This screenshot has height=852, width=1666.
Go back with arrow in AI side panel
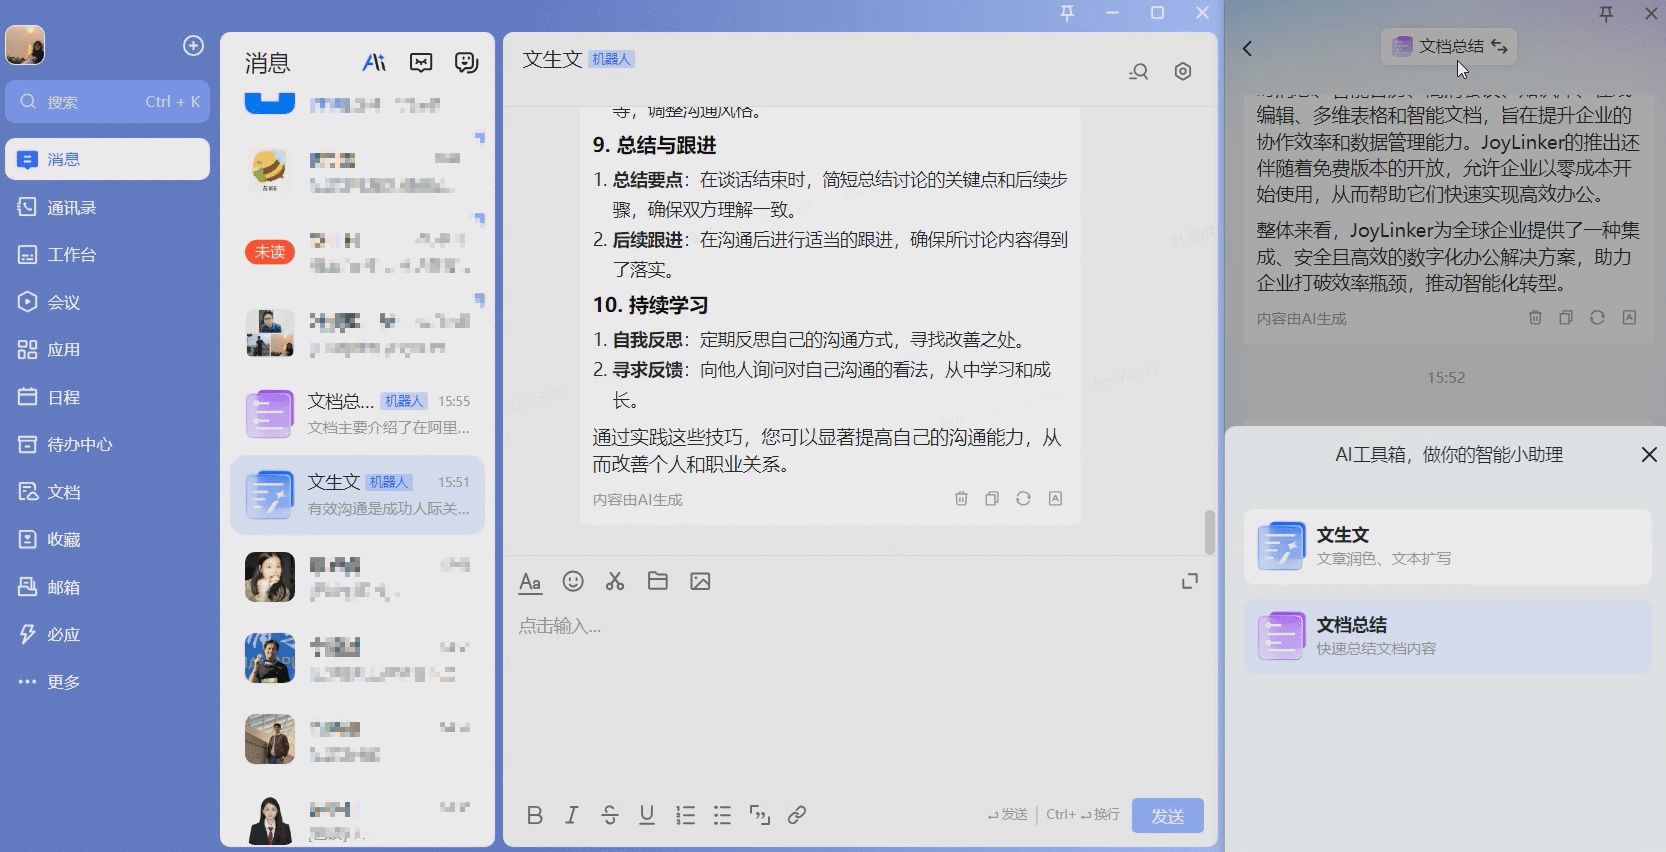pos(1247,48)
